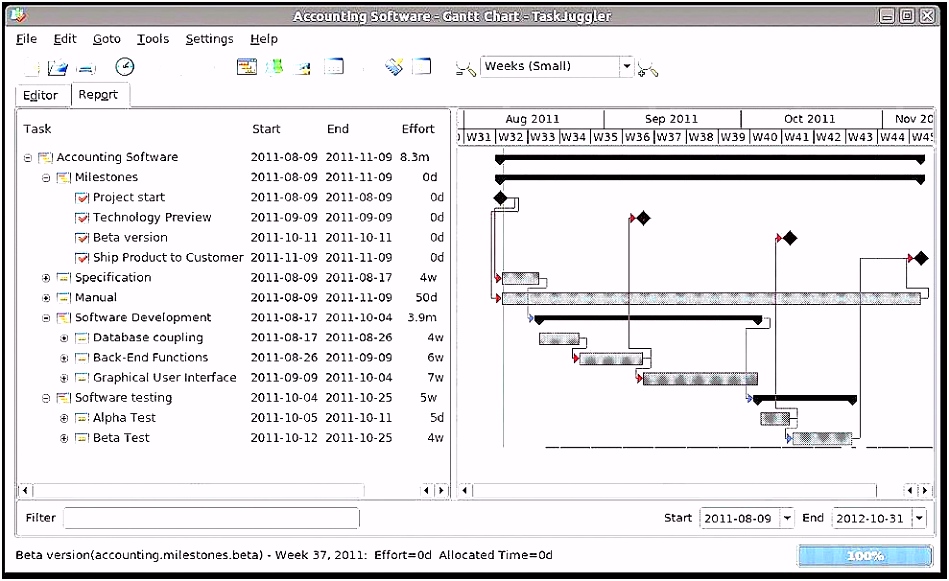Expand the Database coupling node
Screen dimensions: 949x581
click(64, 338)
